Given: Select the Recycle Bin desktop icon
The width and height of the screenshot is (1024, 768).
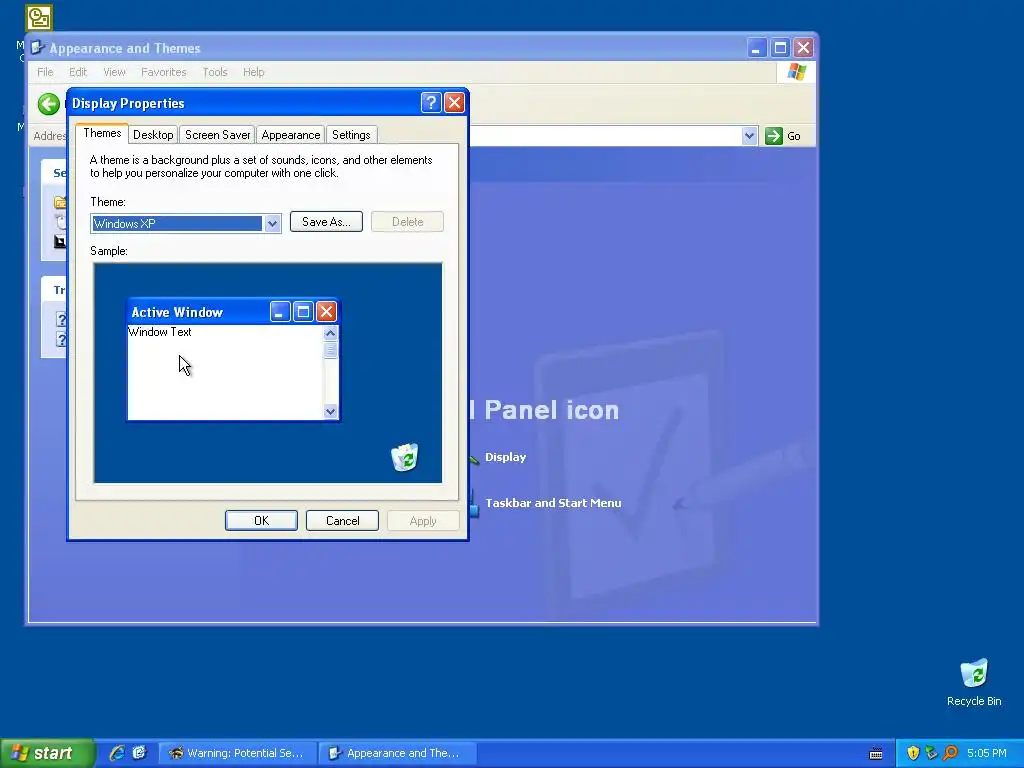Looking at the screenshot, I should pyautogui.click(x=974, y=682).
